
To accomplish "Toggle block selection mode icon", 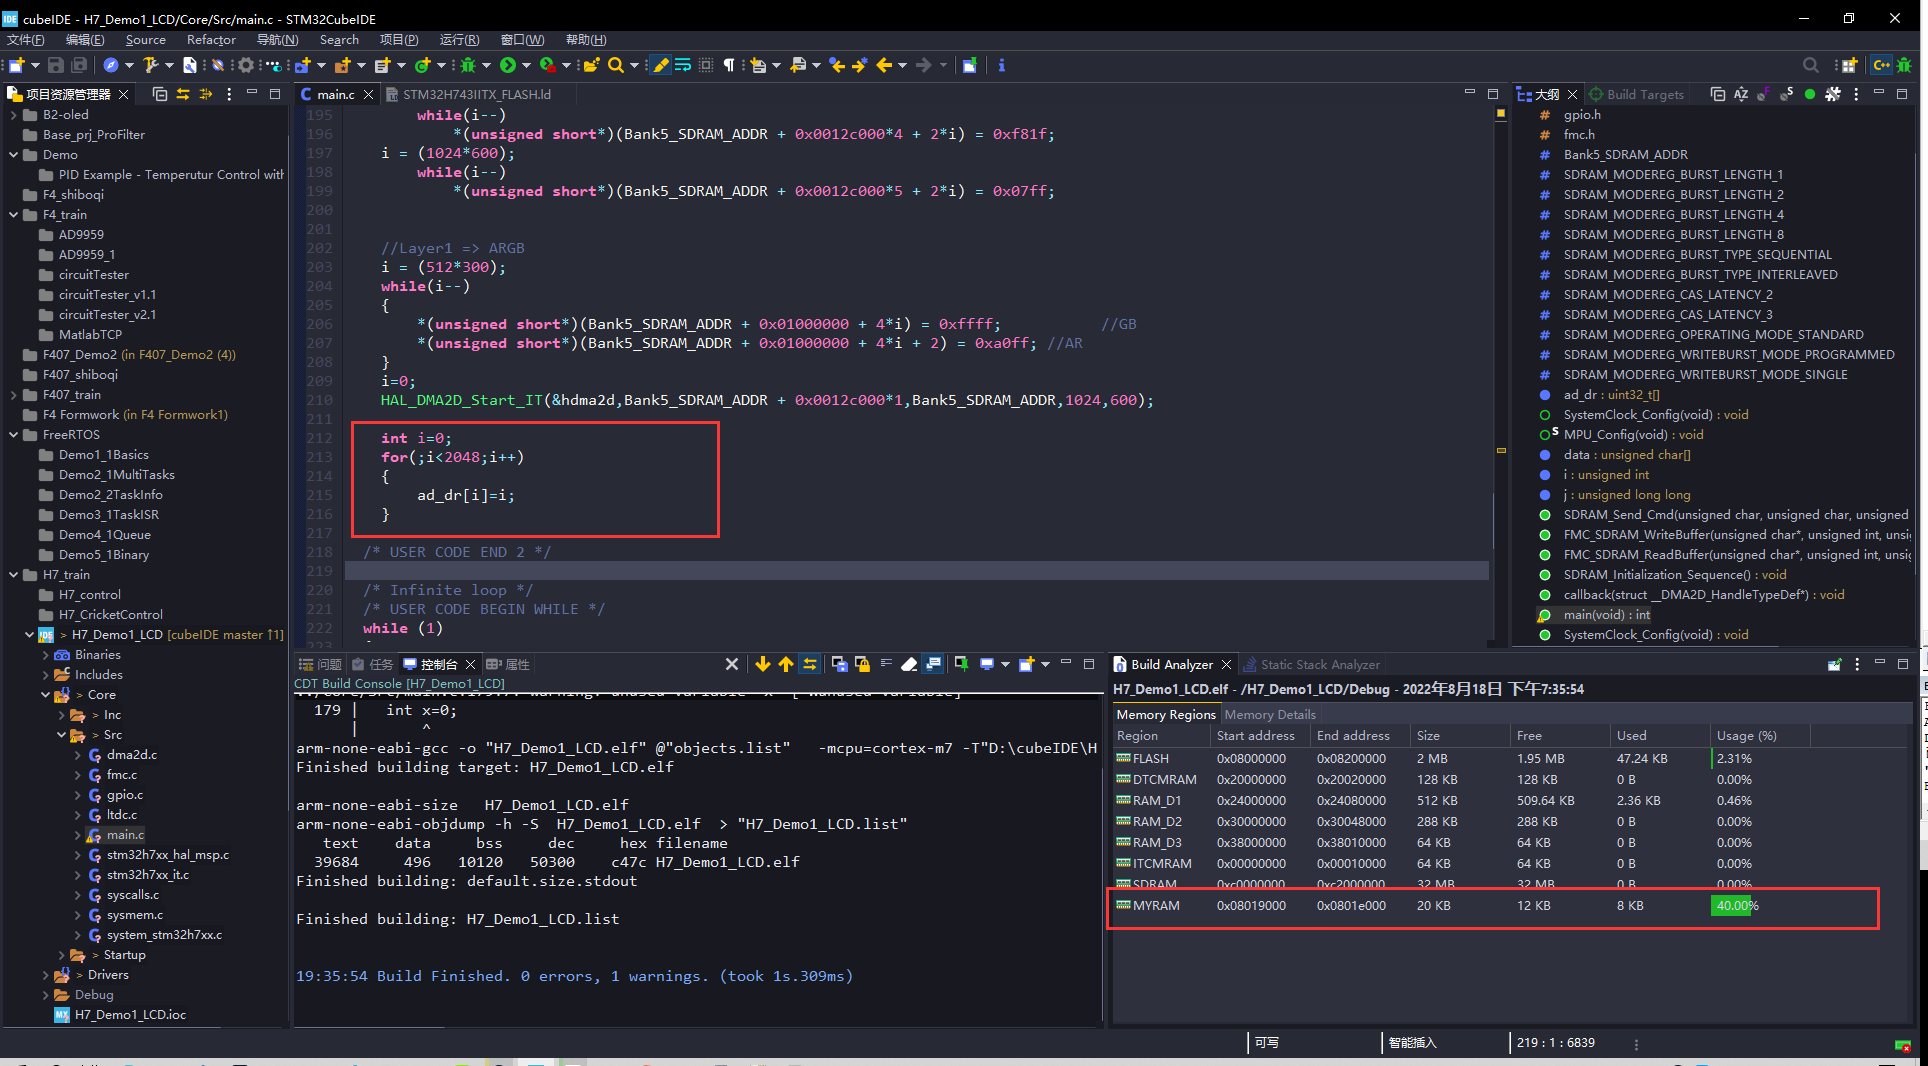I will (x=706, y=65).
